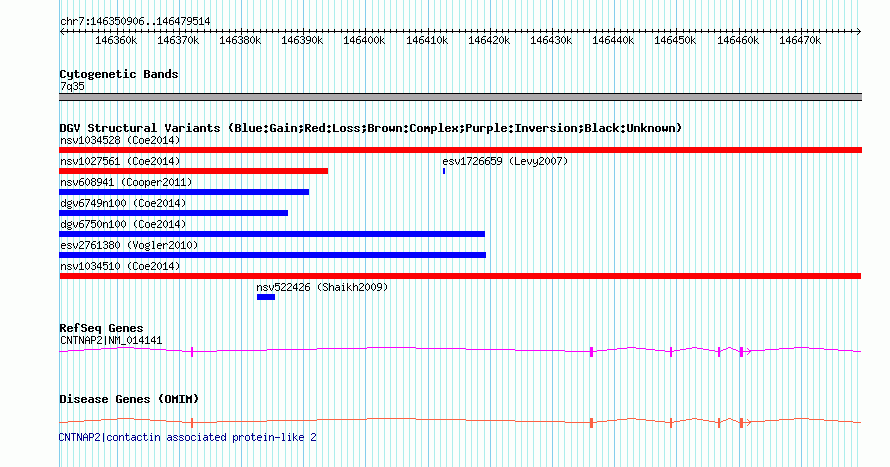Select the esv2761380 (Vogler2010) label
This screenshot has height=467, width=890.
(129, 246)
